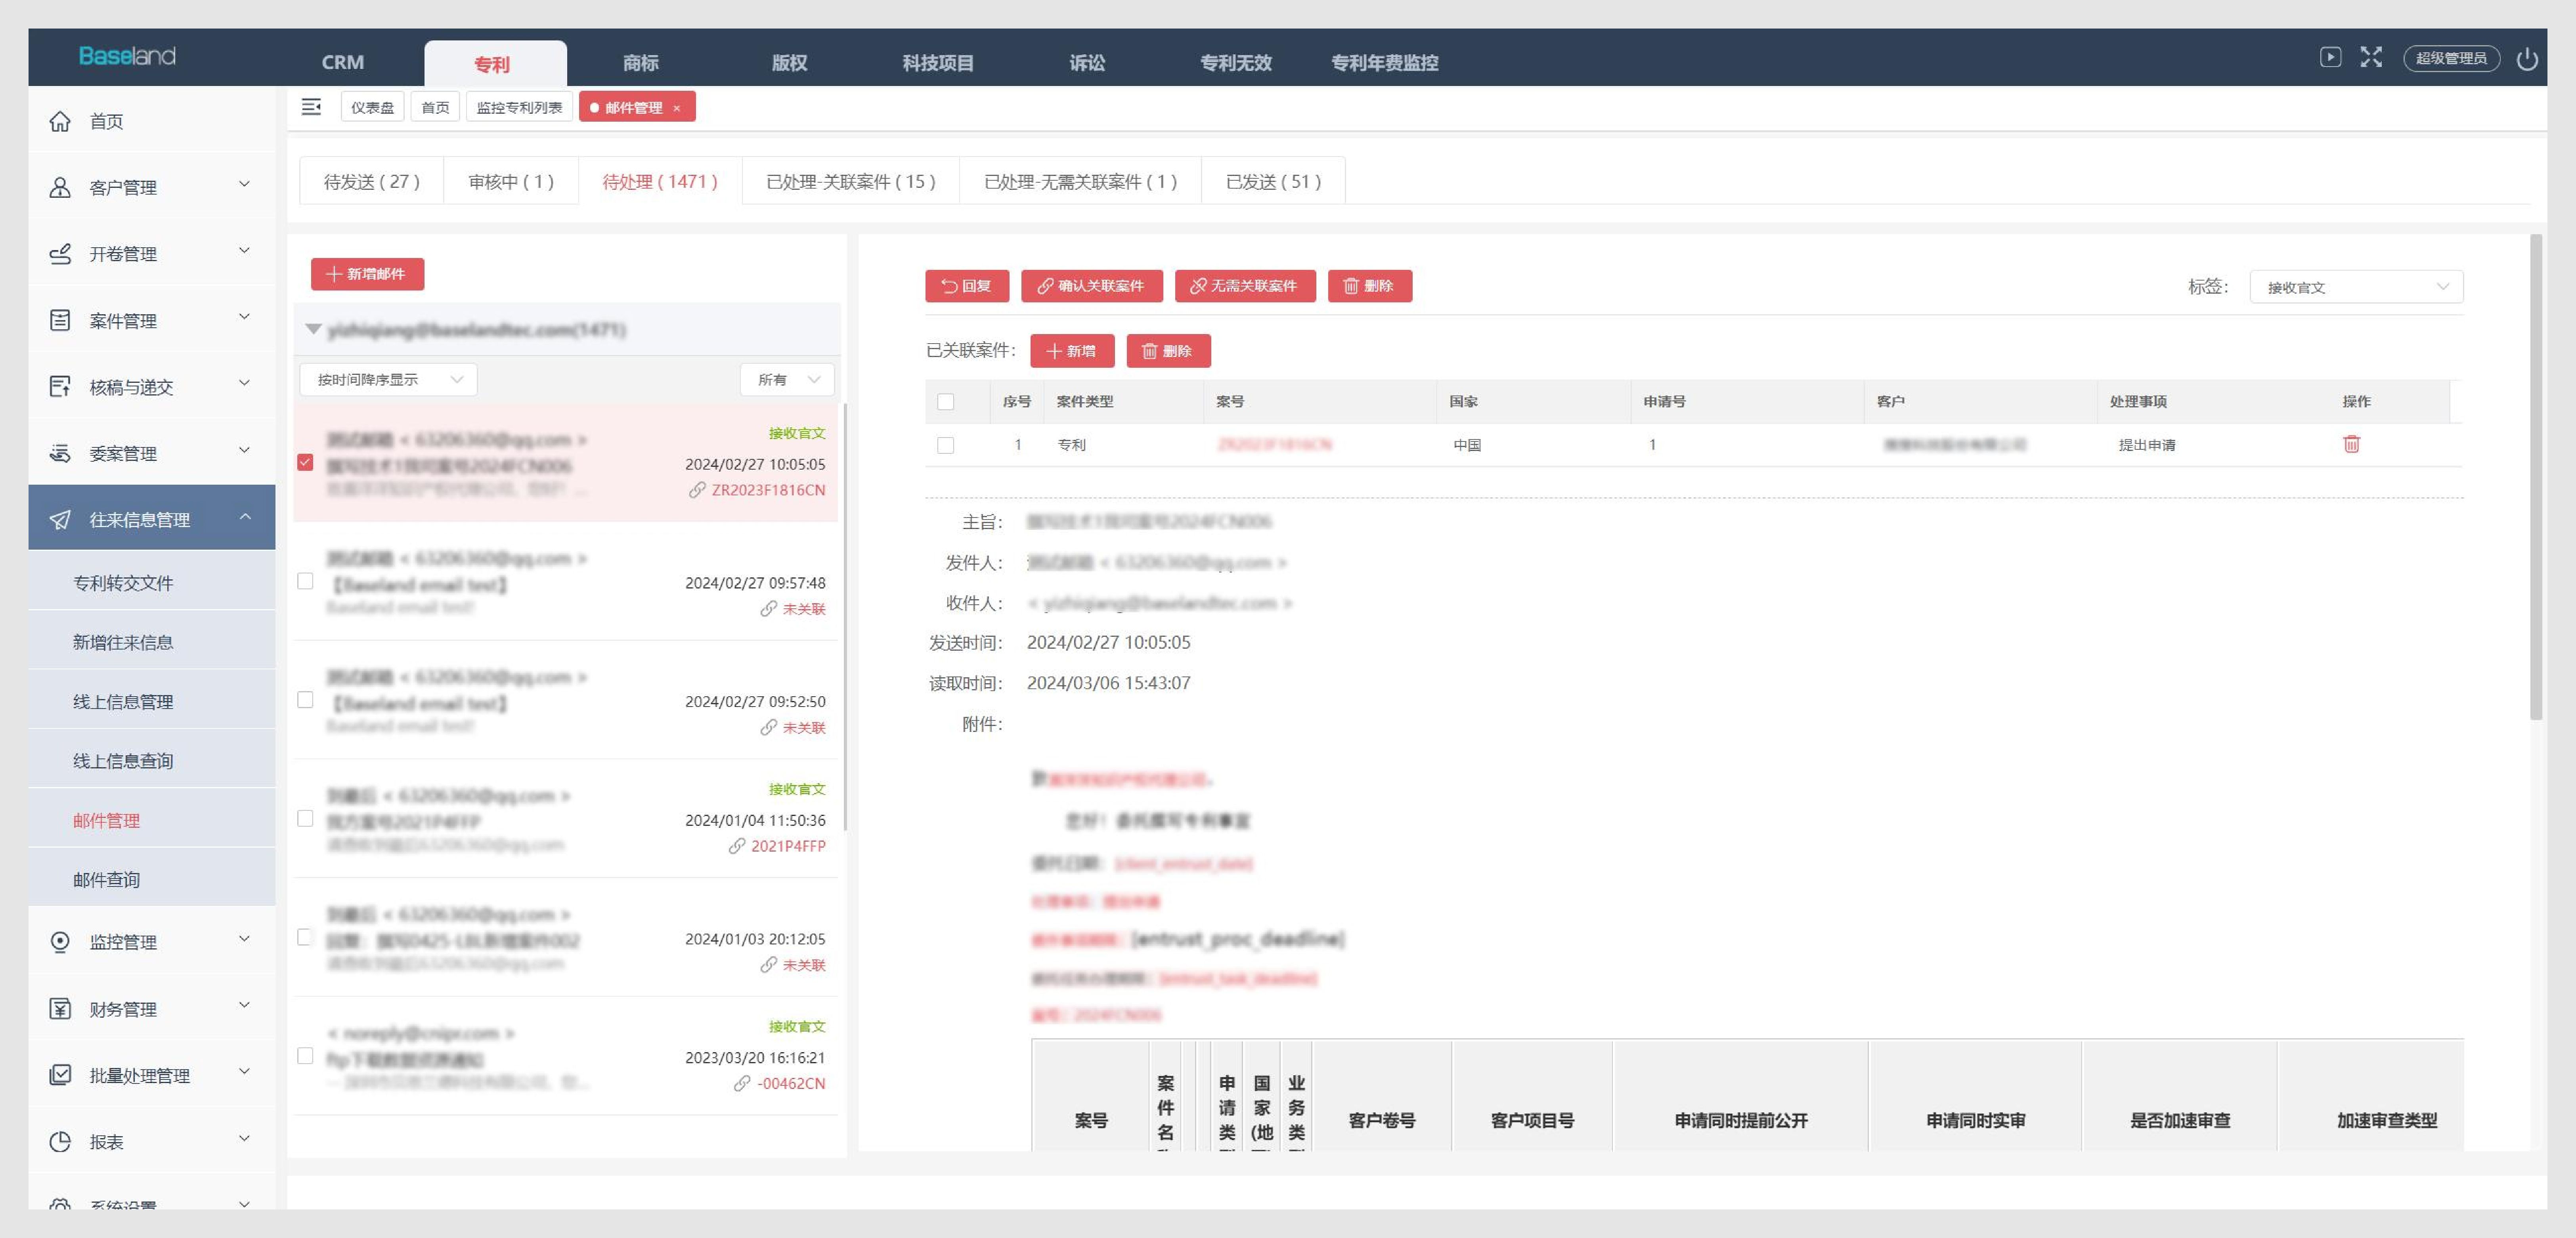2576x1238 pixels.
Task: Click the 财务管理 yen icon
Action: click(60, 1008)
